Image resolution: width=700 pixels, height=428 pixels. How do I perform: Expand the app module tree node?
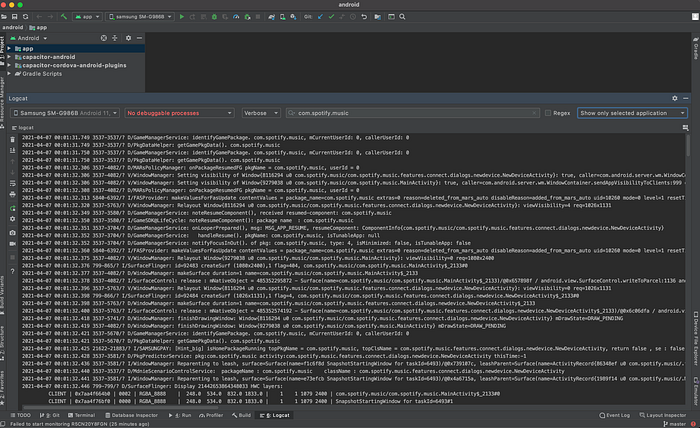click(x=9, y=48)
